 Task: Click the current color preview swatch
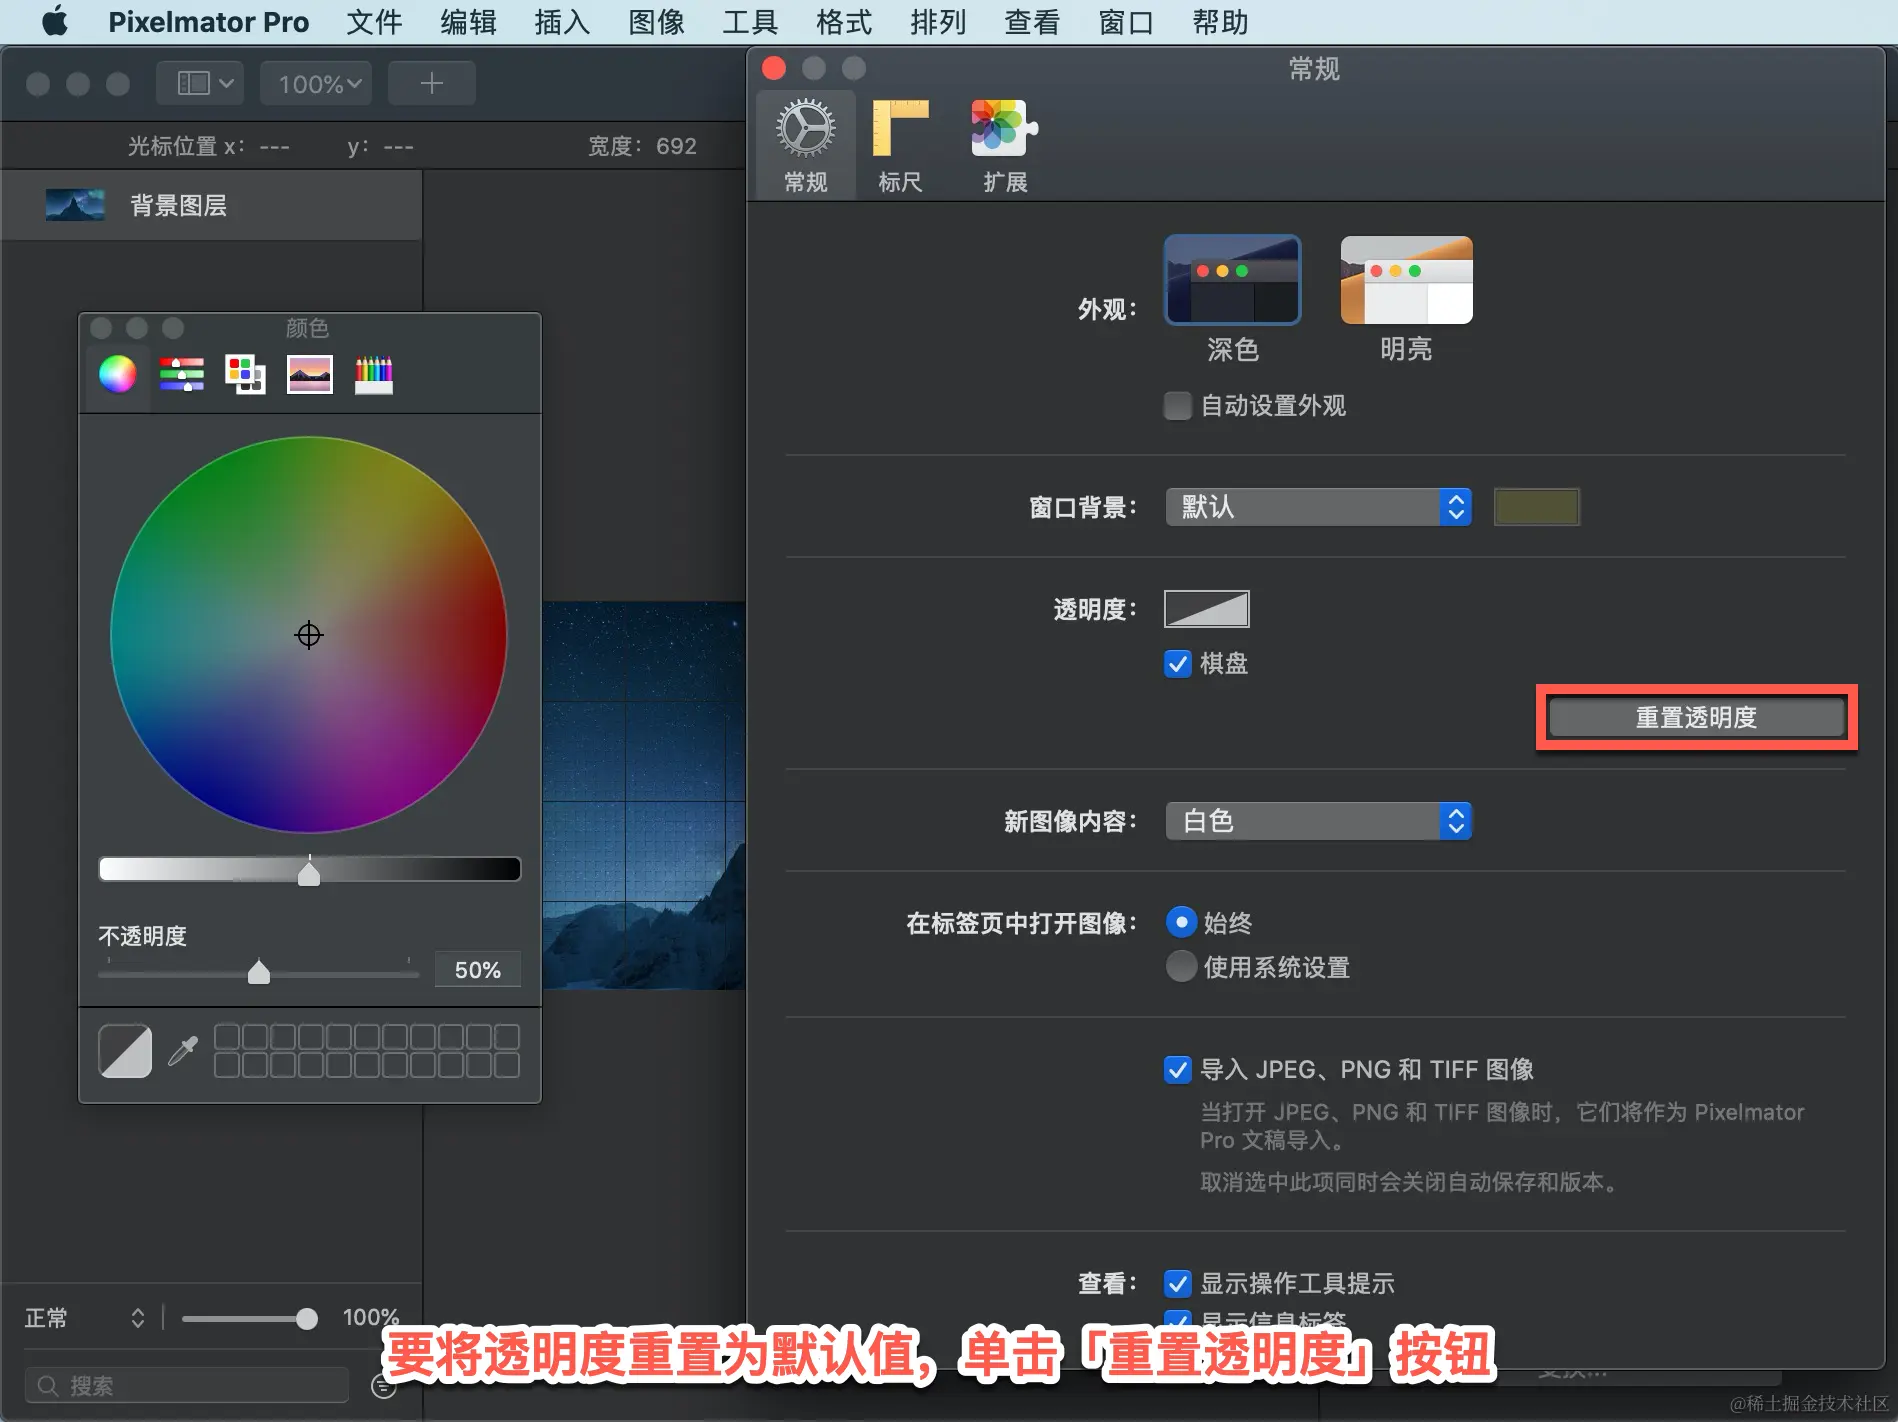pyautogui.click(x=125, y=1050)
